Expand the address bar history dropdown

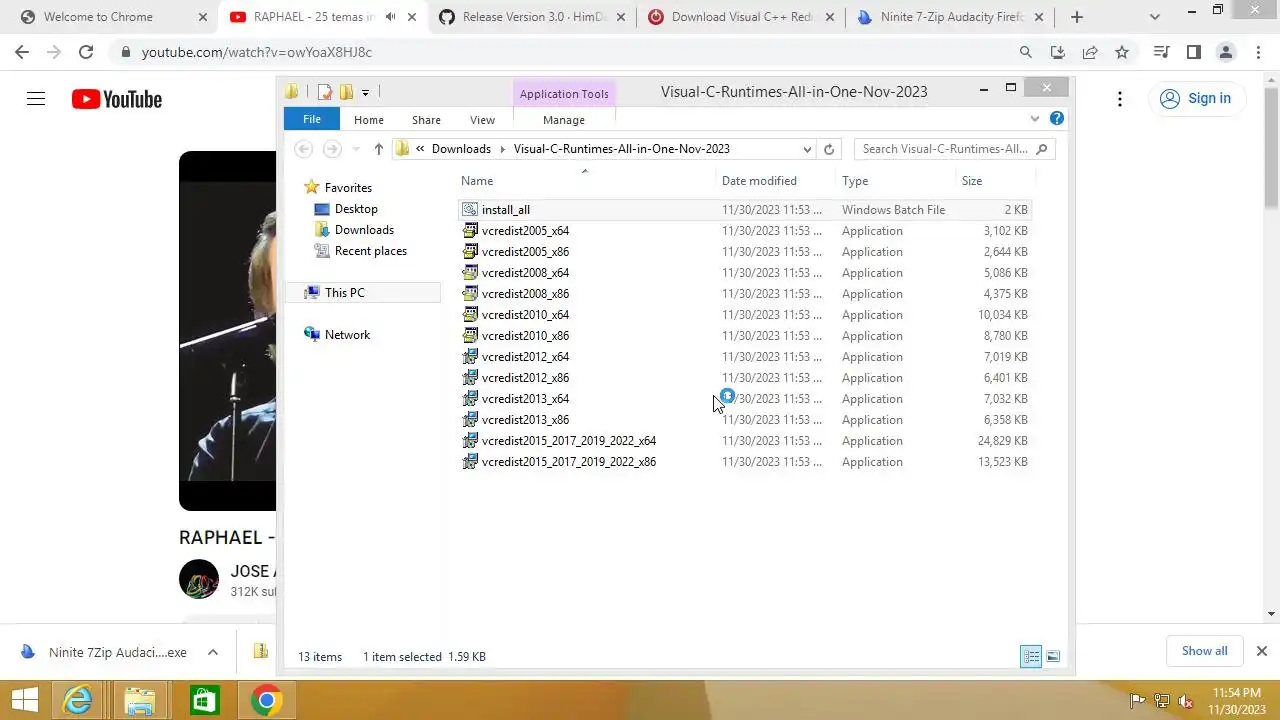tap(807, 149)
